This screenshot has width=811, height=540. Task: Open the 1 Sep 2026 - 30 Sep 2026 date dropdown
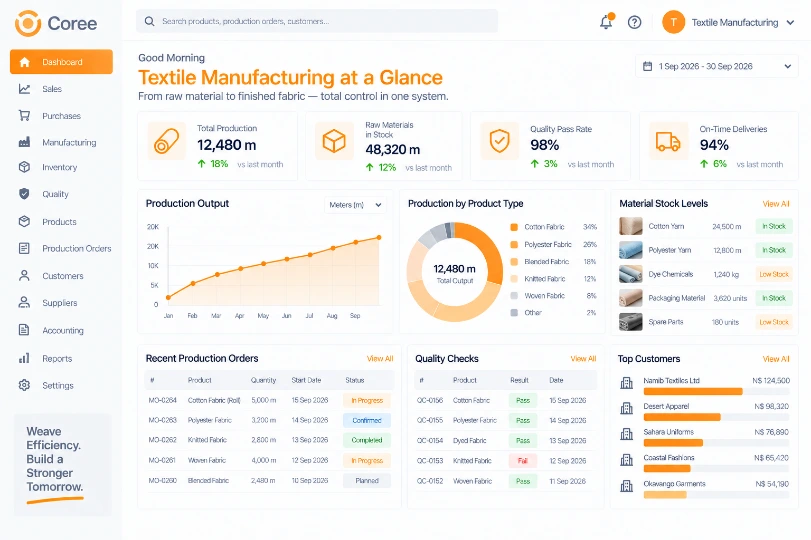coord(716,66)
